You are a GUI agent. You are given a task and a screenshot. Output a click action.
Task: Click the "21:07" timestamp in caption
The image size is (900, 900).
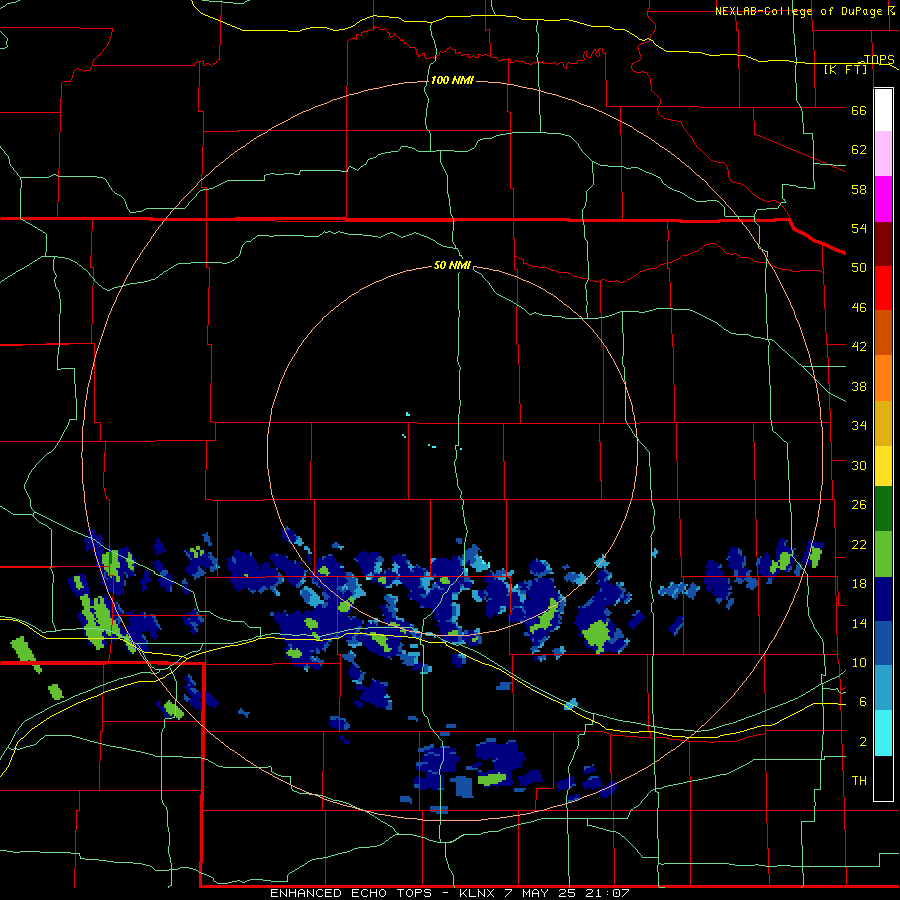607,893
